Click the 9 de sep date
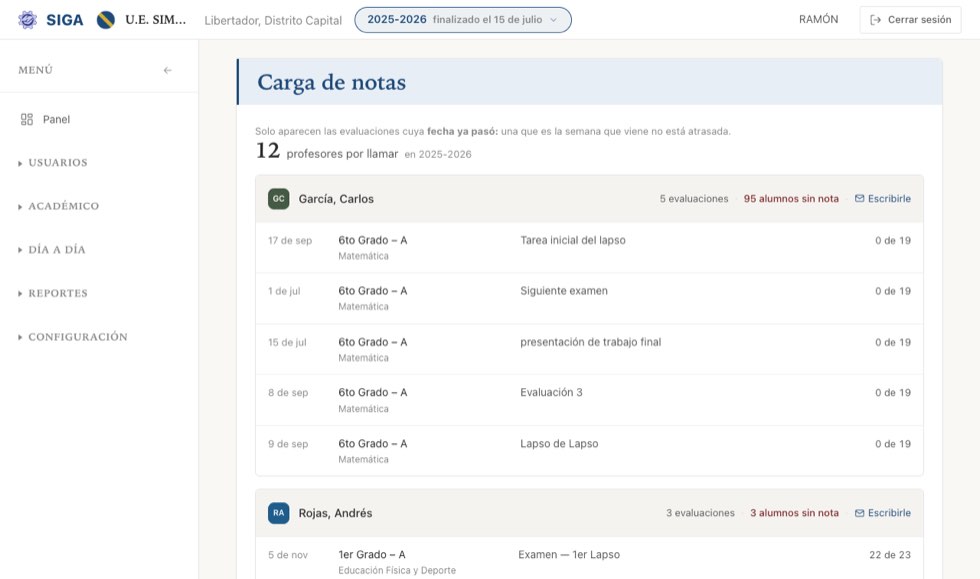 [x=288, y=444]
